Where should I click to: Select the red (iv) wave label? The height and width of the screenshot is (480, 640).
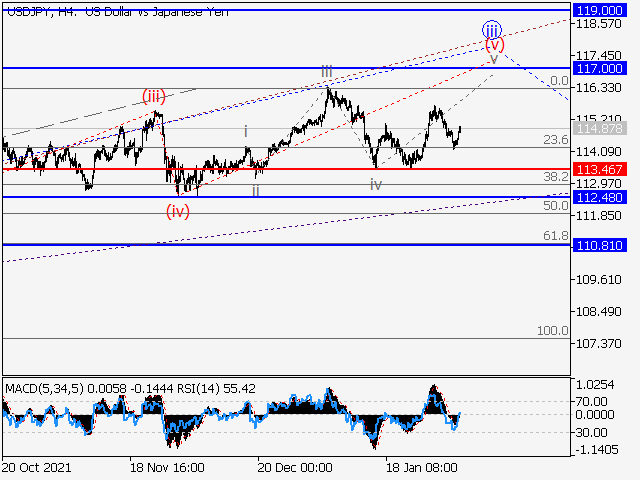pyautogui.click(x=178, y=211)
